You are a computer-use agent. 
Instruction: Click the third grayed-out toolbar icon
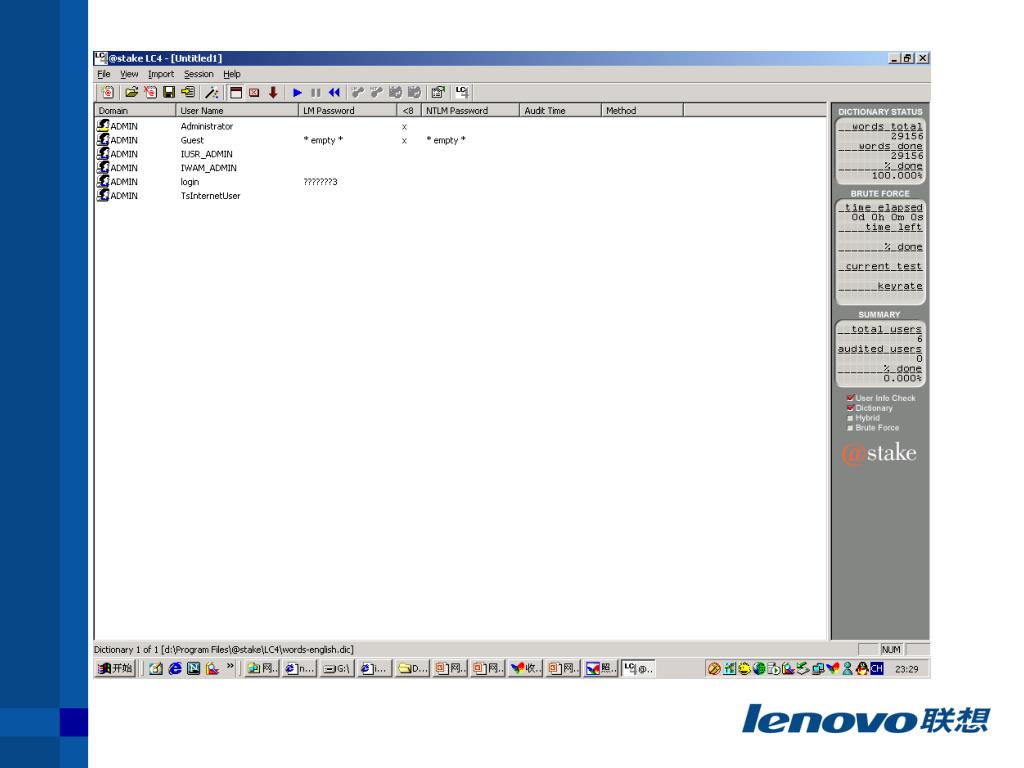point(396,93)
